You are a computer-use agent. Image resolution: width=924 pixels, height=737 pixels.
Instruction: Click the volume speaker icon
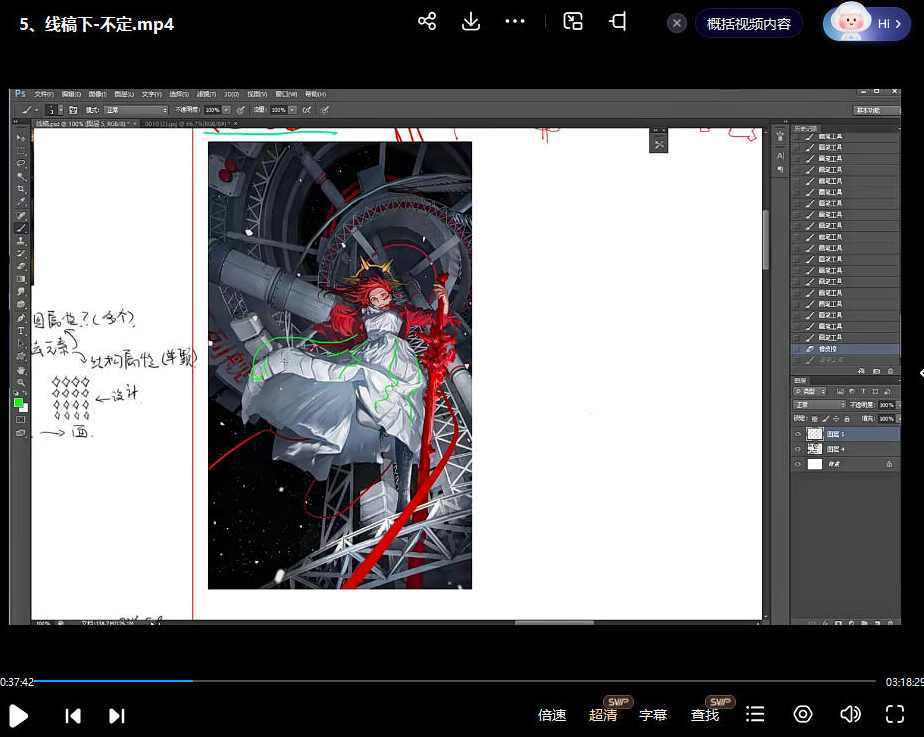click(850, 714)
